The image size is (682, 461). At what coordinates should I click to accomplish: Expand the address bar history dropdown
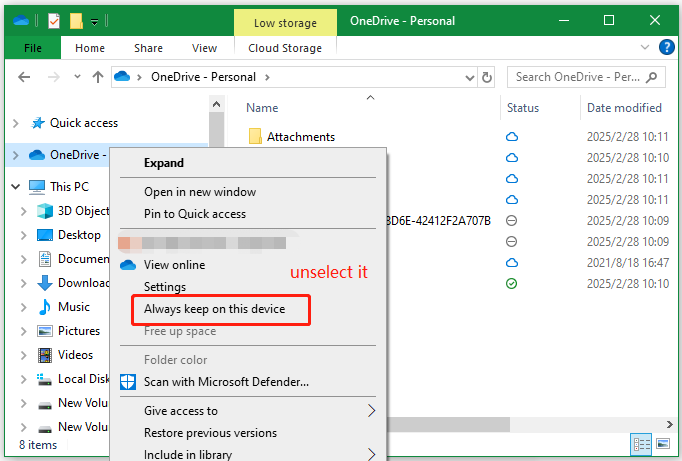[x=470, y=78]
